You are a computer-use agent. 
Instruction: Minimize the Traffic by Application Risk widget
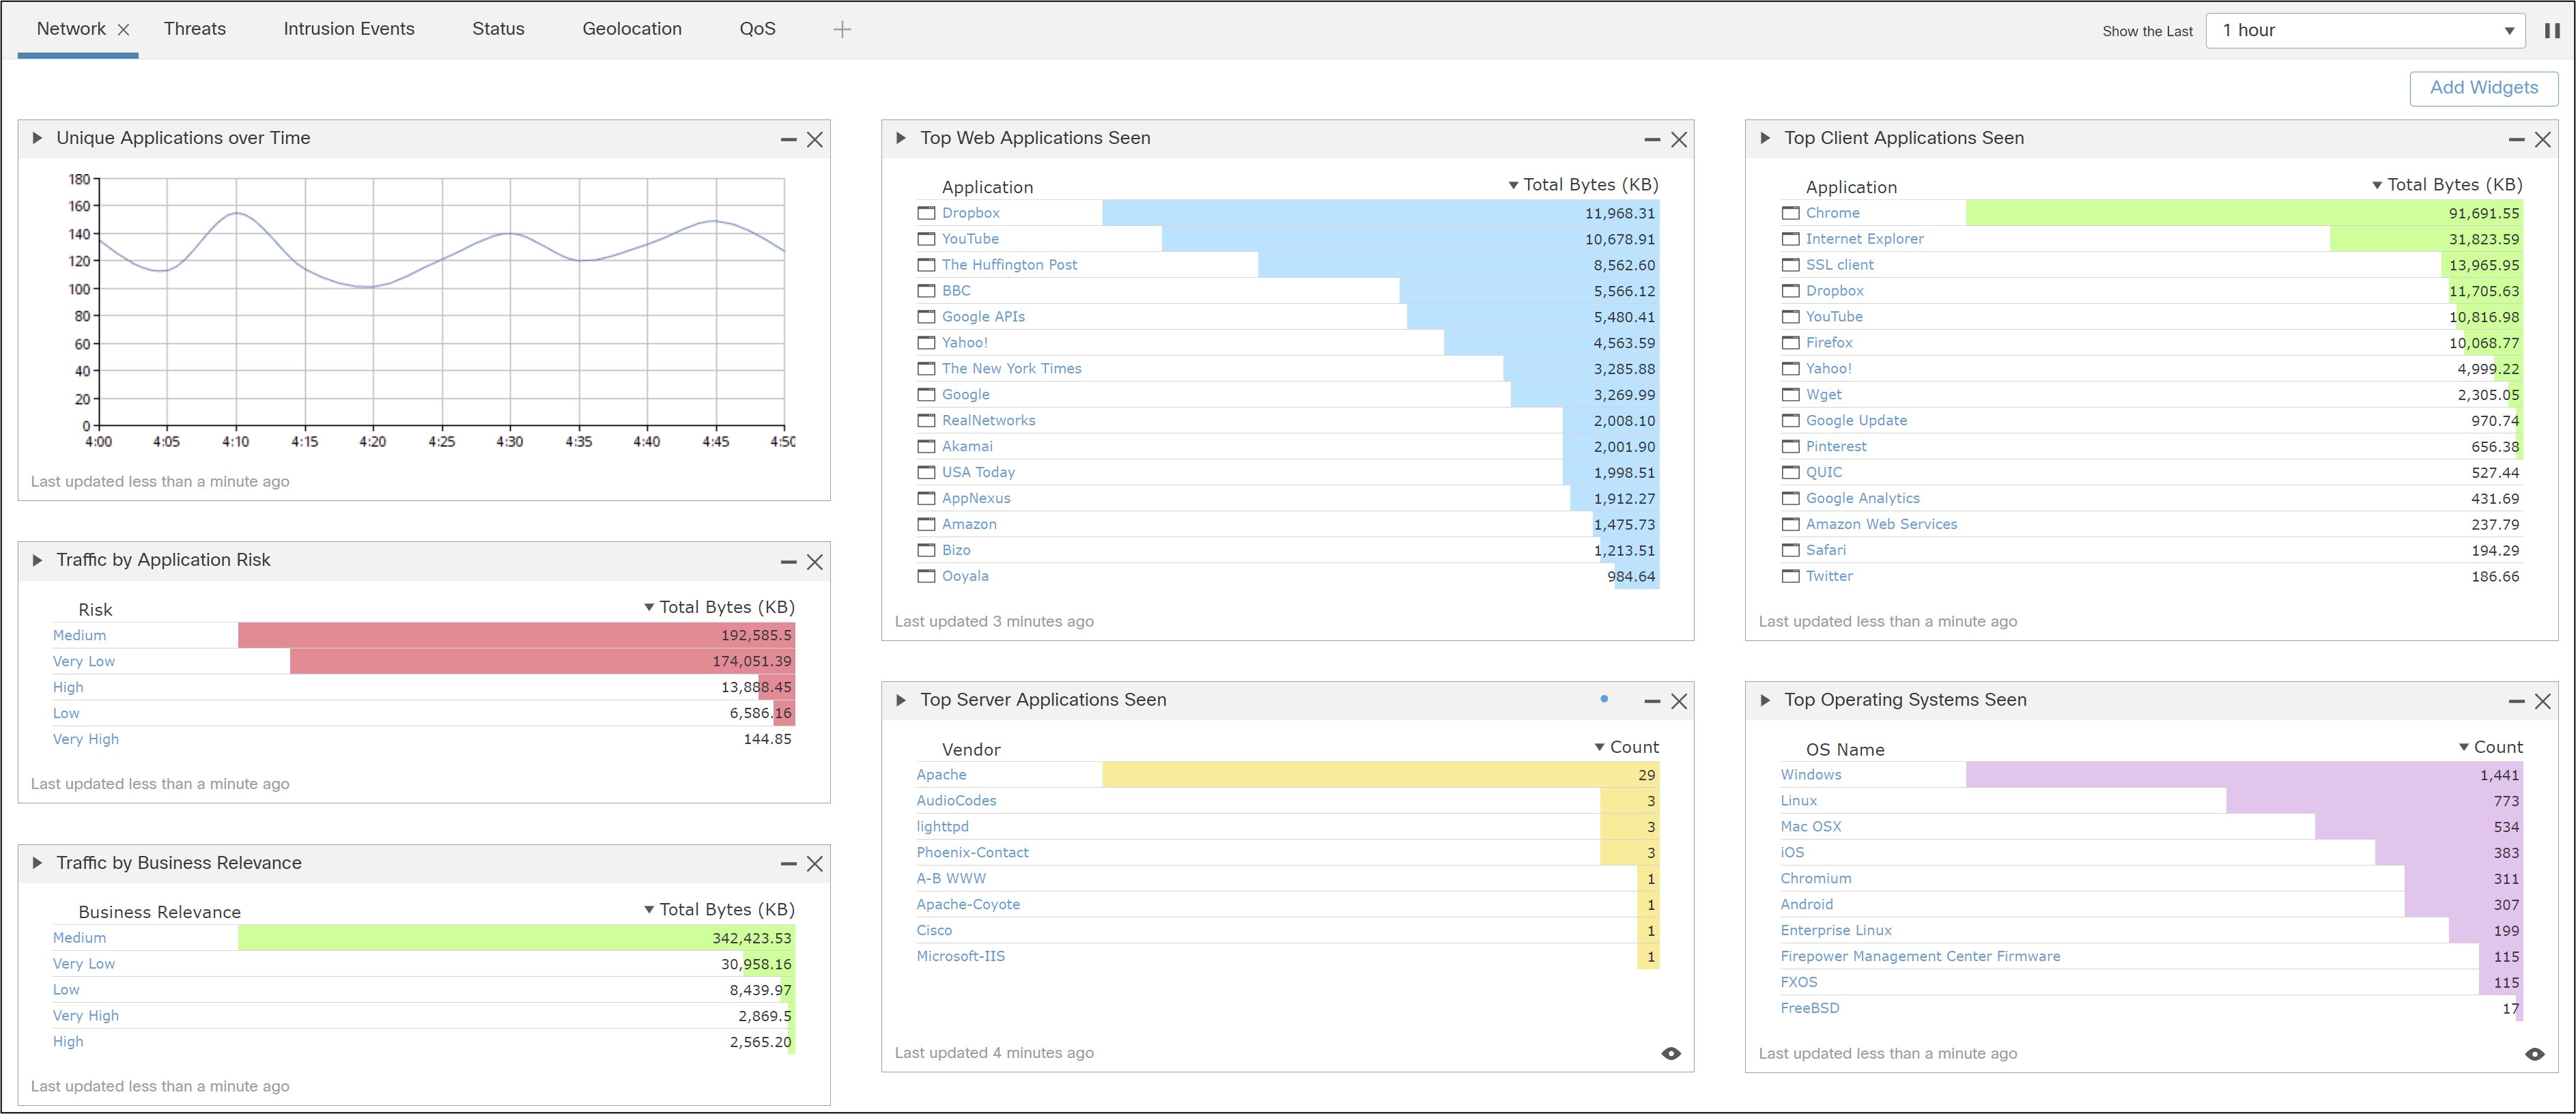tap(788, 562)
